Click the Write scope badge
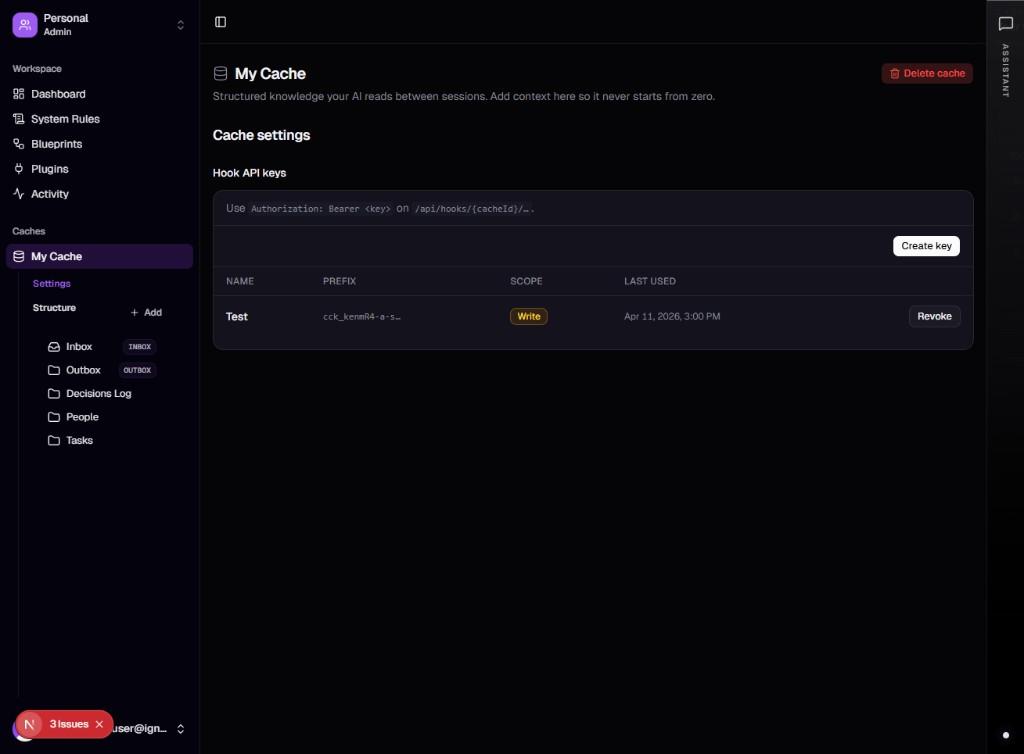The height and width of the screenshot is (754, 1024). pyautogui.click(x=528, y=317)
